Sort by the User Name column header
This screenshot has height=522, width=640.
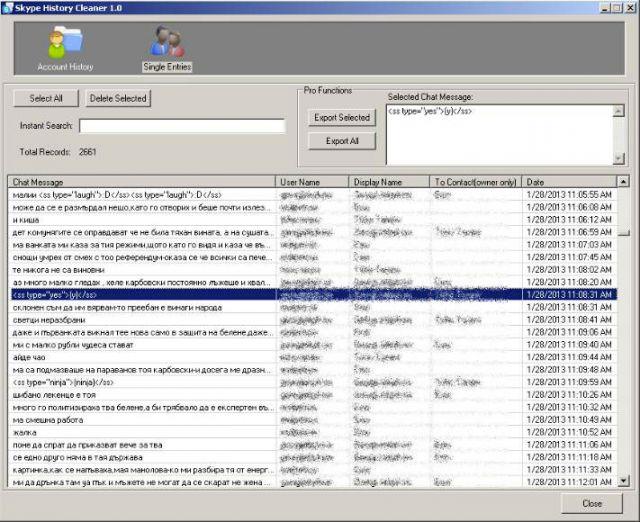(x=311, y=182)
